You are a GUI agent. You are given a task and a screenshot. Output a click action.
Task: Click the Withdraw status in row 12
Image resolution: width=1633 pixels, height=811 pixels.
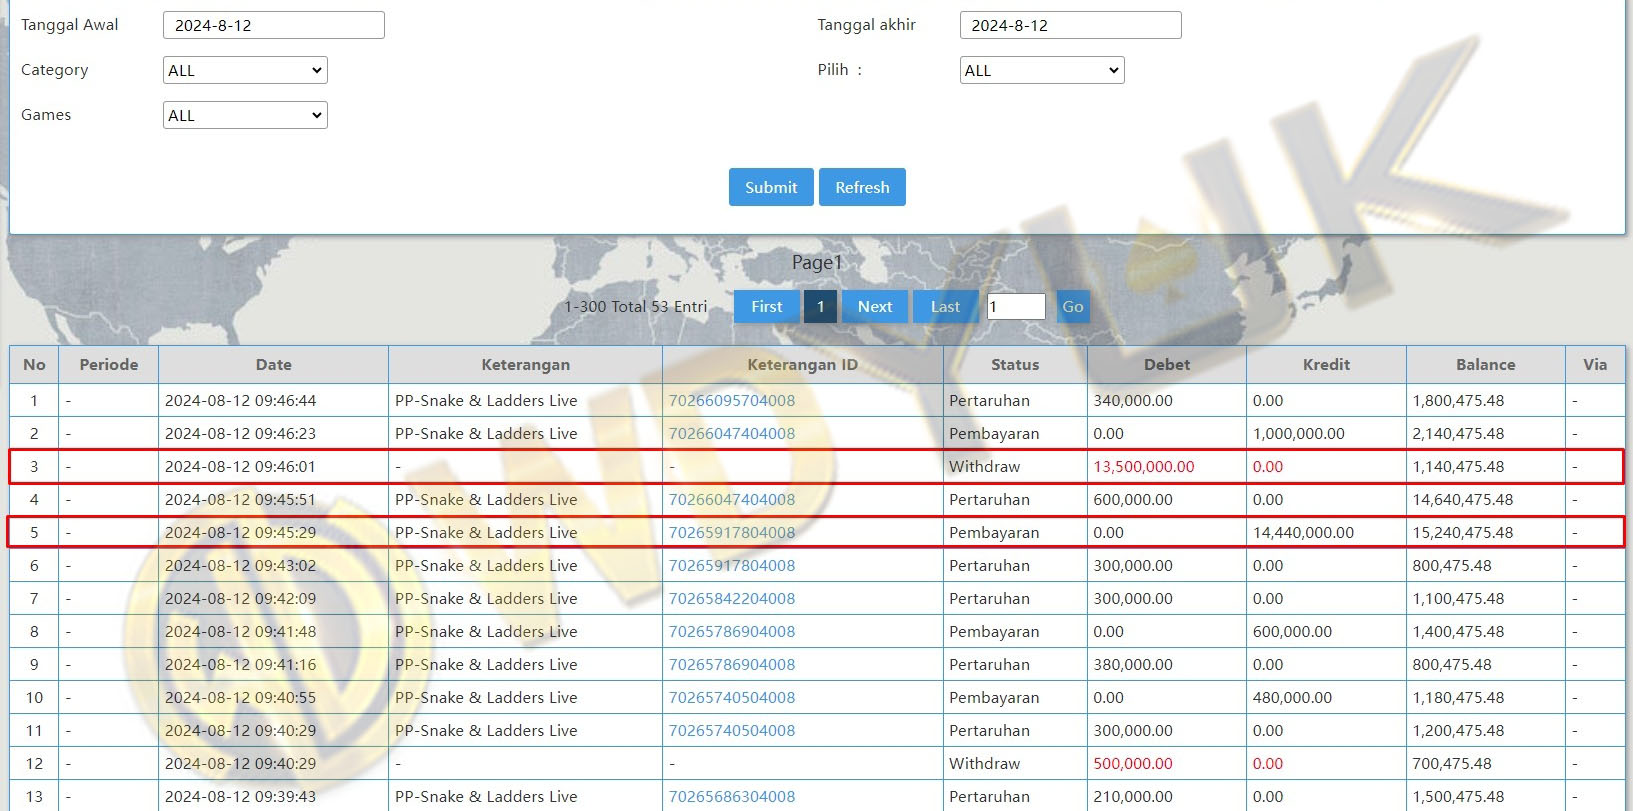click(984, 763)
